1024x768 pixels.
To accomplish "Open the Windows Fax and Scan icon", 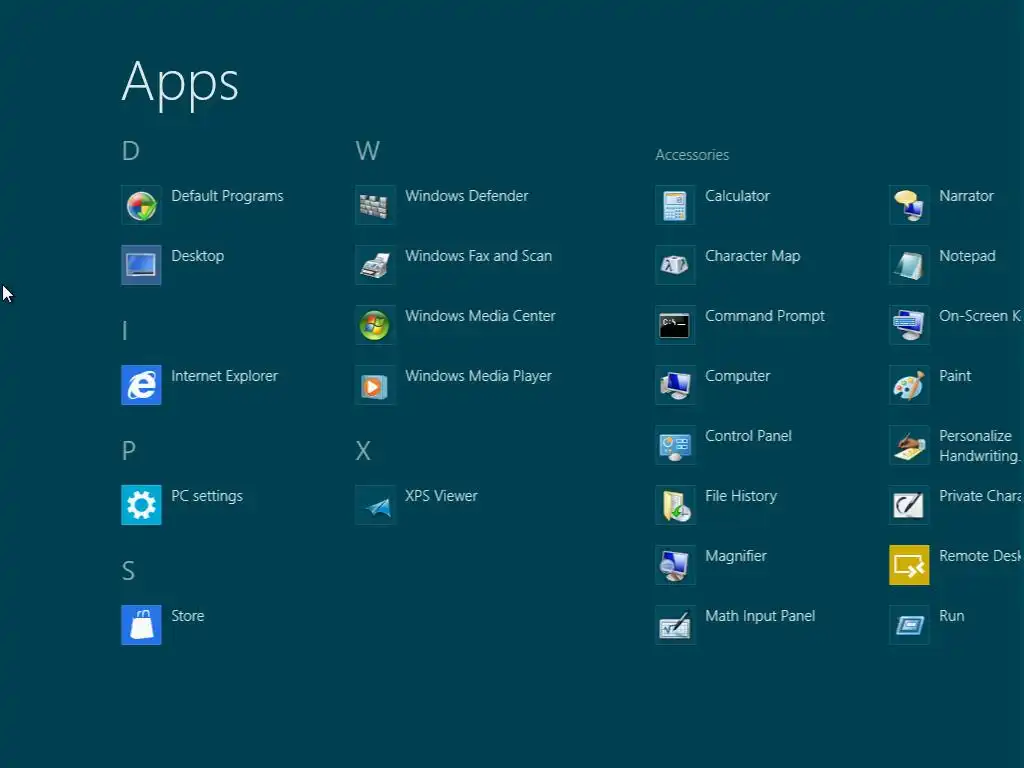I will click(375, 265).
